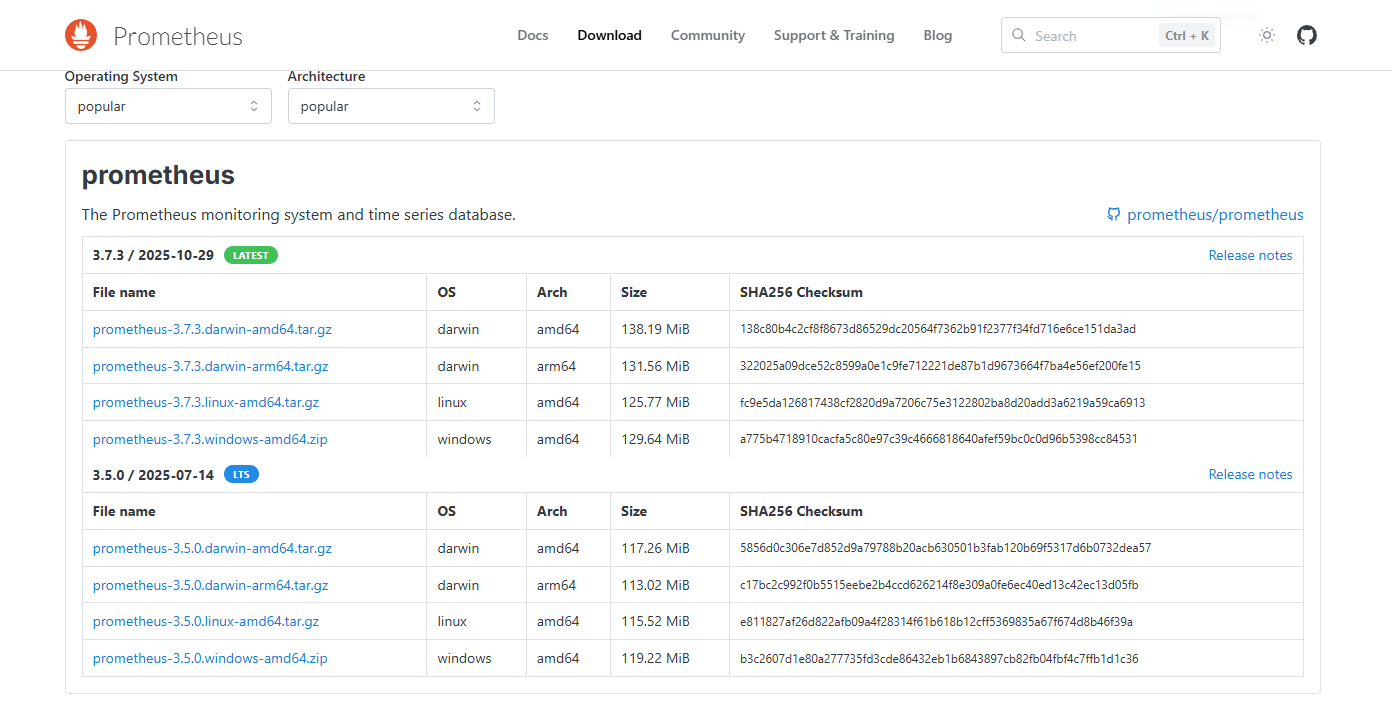Image resolution: width=1392 pixels, height=702 pixels.
Task: Click the Prometheus monitoring system description text
Action: click(298, 215)
